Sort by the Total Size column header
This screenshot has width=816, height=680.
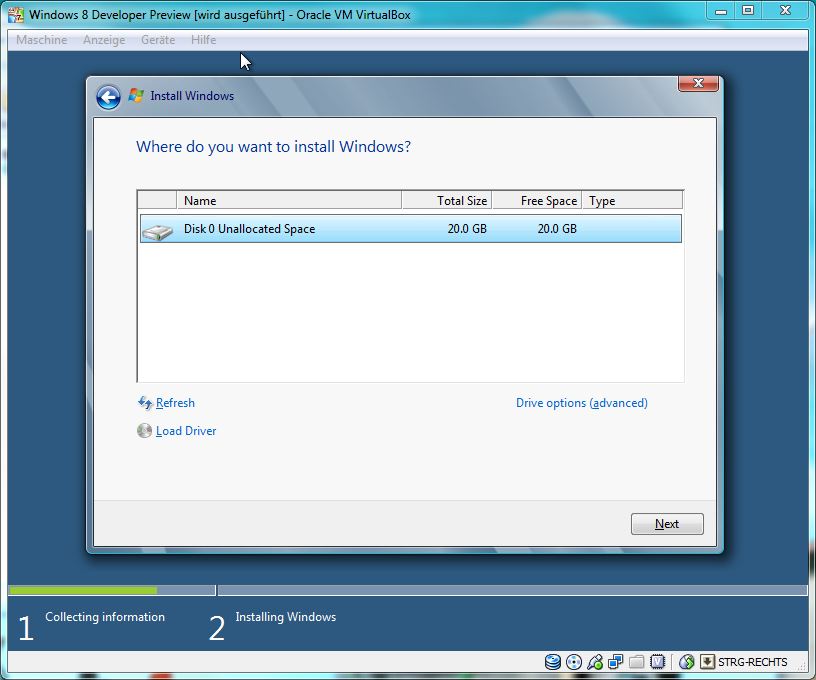coord(447,200)
